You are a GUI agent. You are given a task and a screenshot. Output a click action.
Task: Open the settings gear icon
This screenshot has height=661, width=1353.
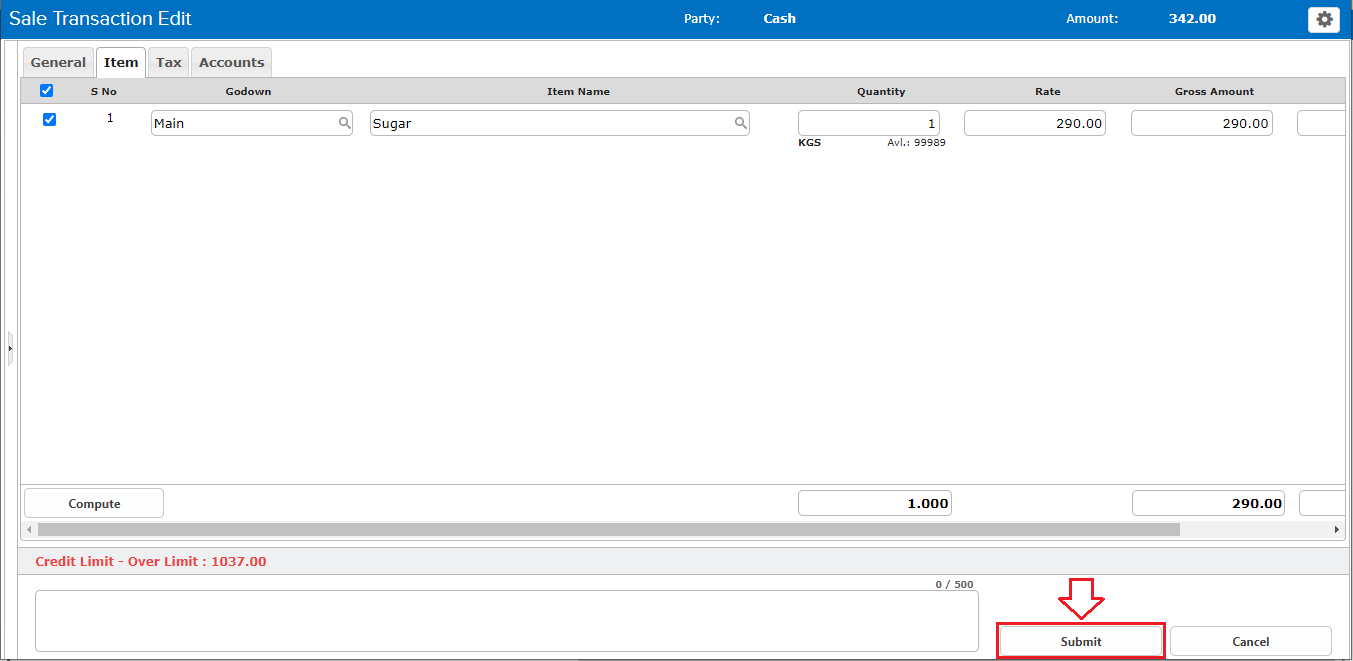click(x=1323, y=19)
